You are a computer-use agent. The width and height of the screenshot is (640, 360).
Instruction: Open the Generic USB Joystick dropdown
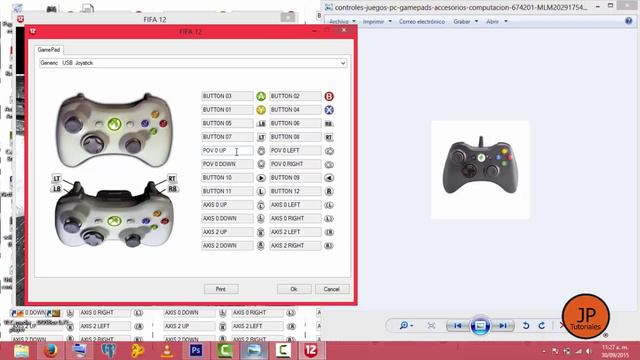(193, 63)
